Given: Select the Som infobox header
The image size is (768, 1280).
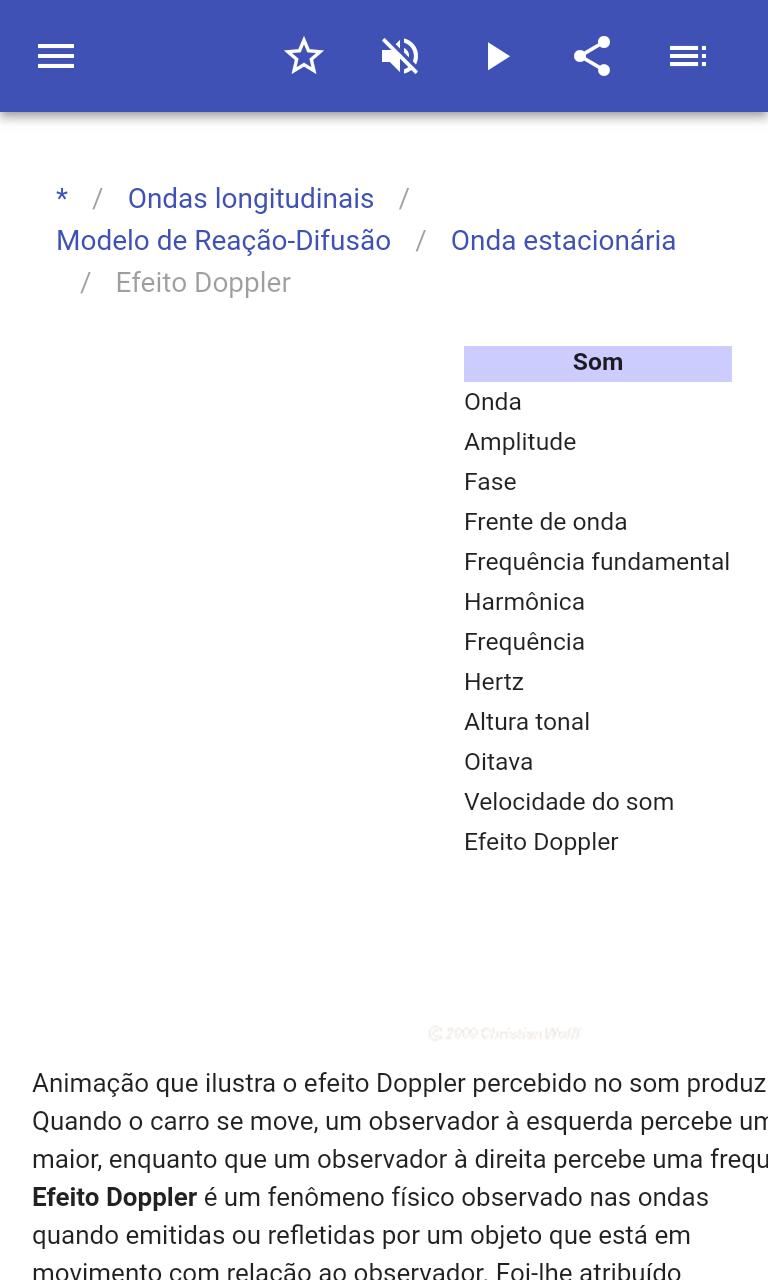Looking at the screenshot, I should tap(598, 363).
